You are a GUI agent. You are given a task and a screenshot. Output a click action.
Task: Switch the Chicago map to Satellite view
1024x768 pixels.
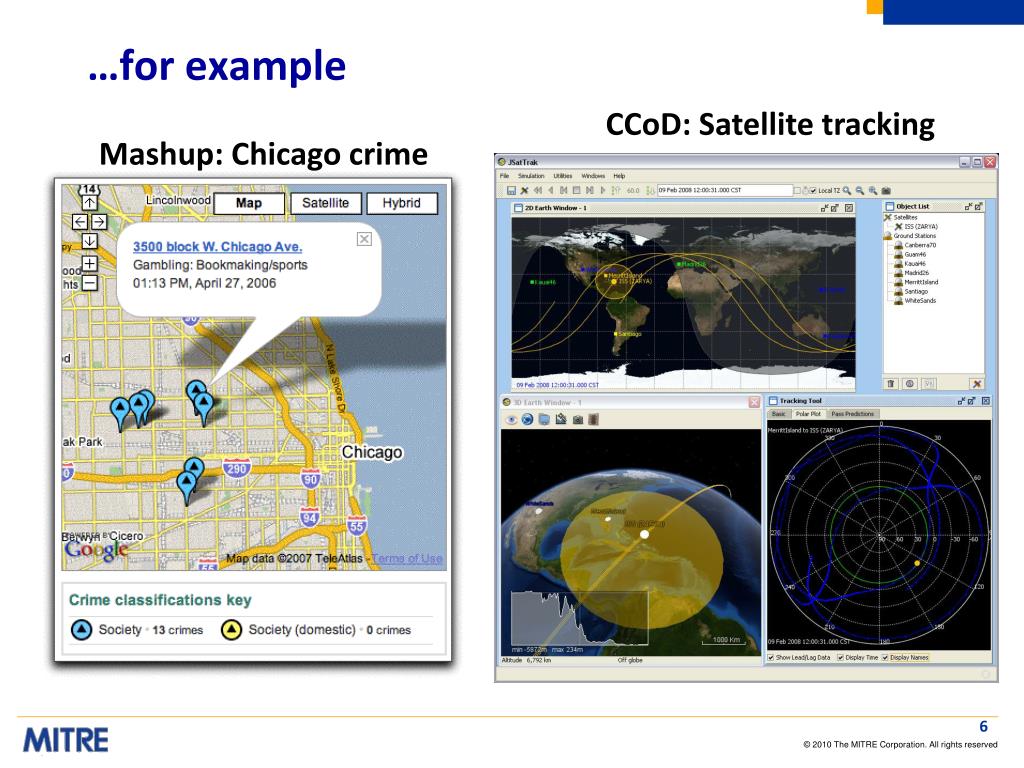[x=325, y=203]
